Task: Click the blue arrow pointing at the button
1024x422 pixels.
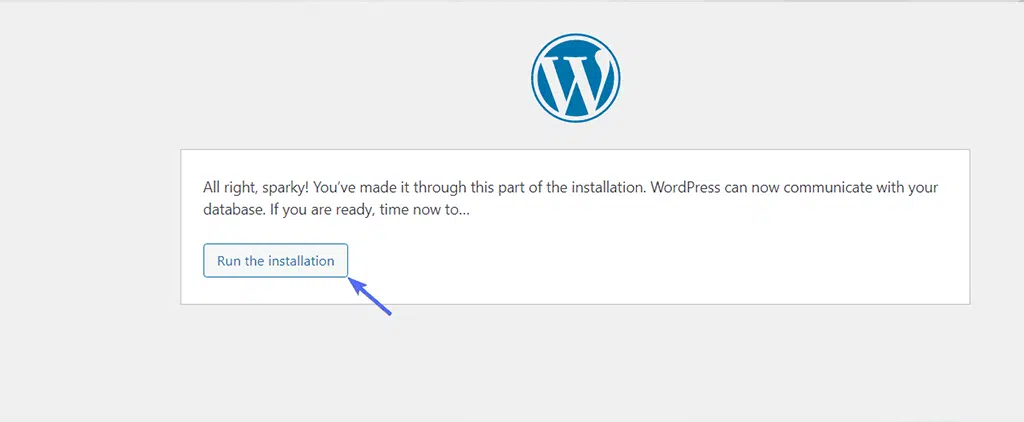Action: 369,296
